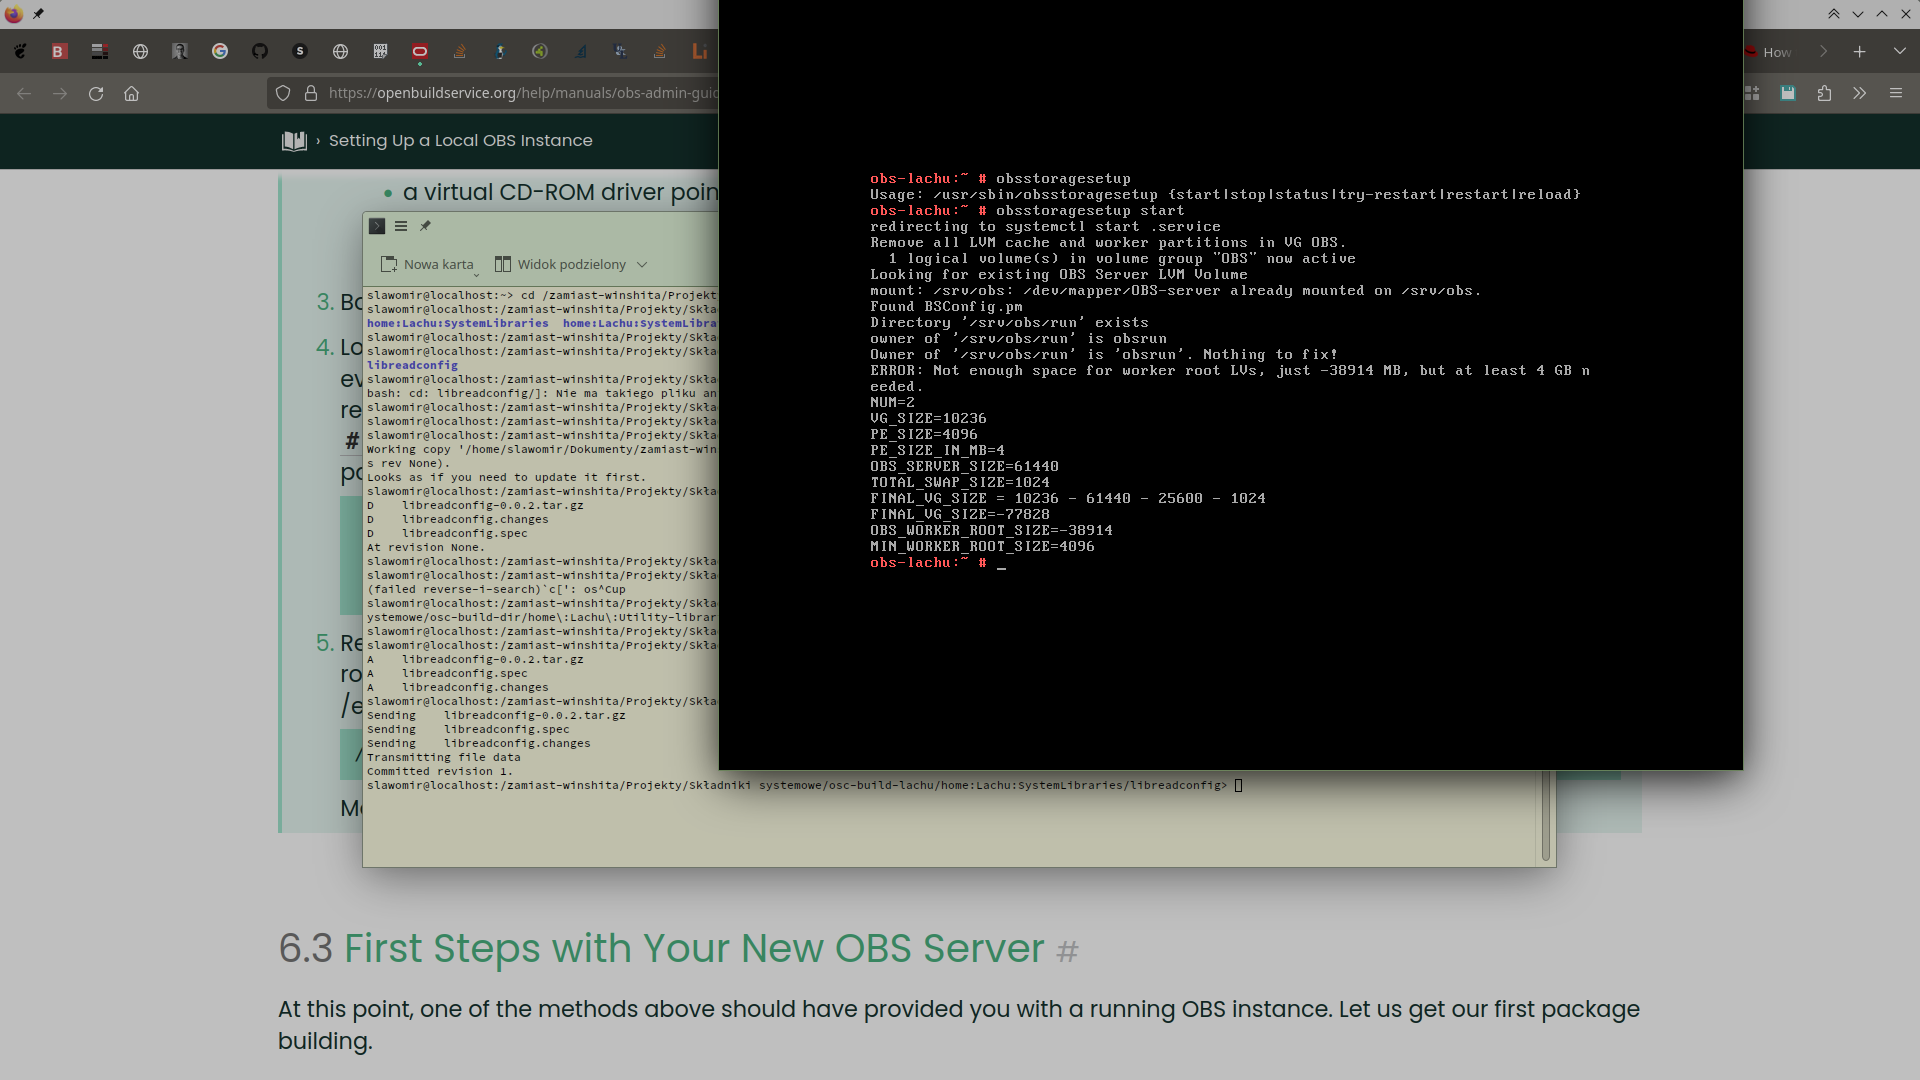The height and width of the screenshot is (1080, 1920).
Task: Open the Google pinned tab
Action: [220, 51]
